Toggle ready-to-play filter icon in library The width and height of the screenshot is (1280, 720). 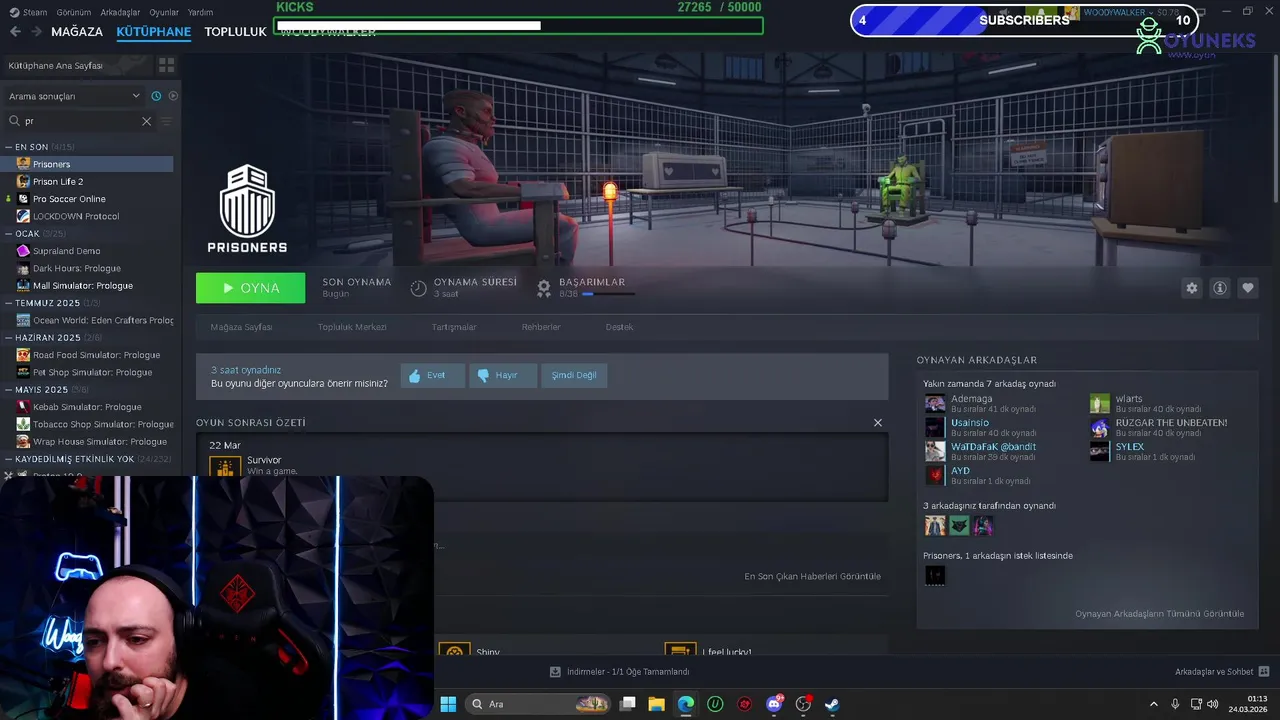pos(173,96)
